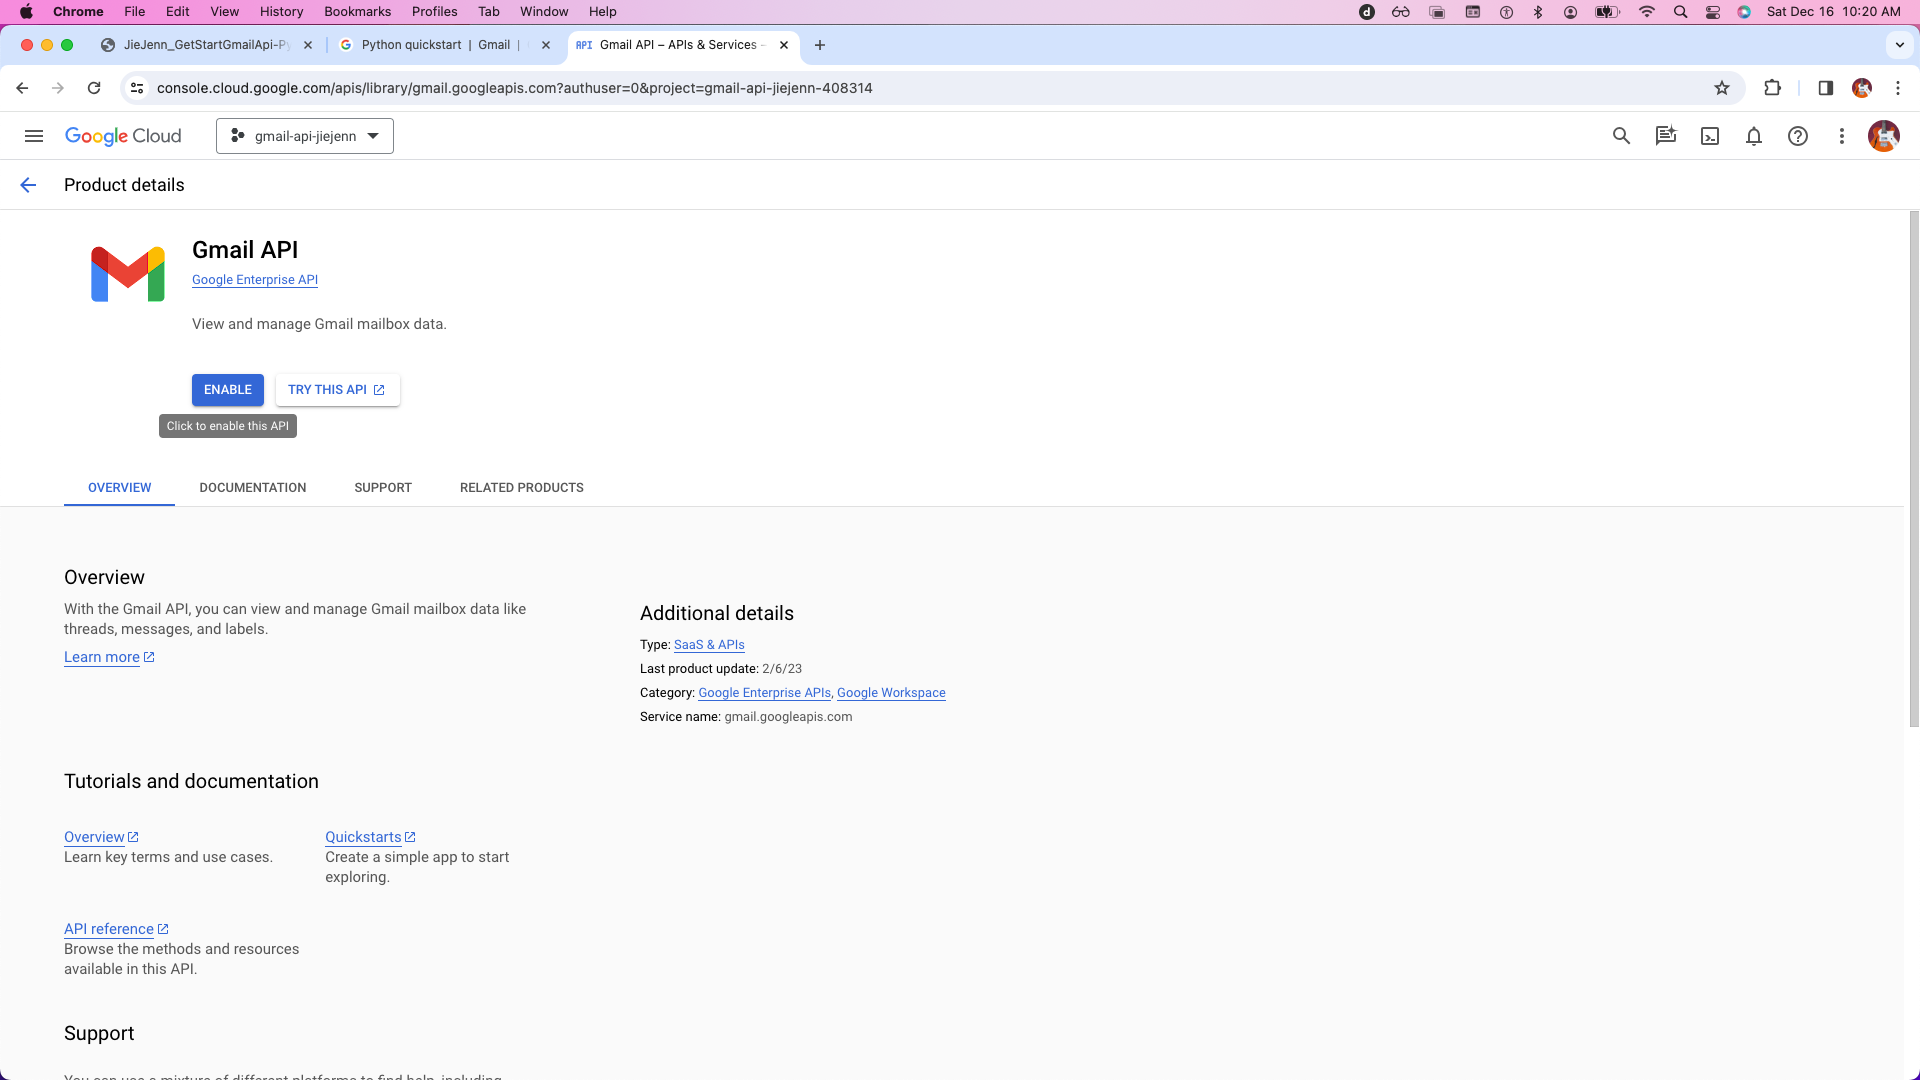Open the Chrome three-dot menu

[x=1898, y=88]
